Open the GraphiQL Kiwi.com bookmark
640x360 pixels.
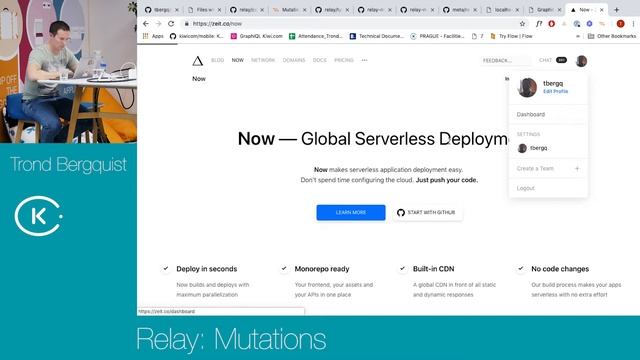257,36
